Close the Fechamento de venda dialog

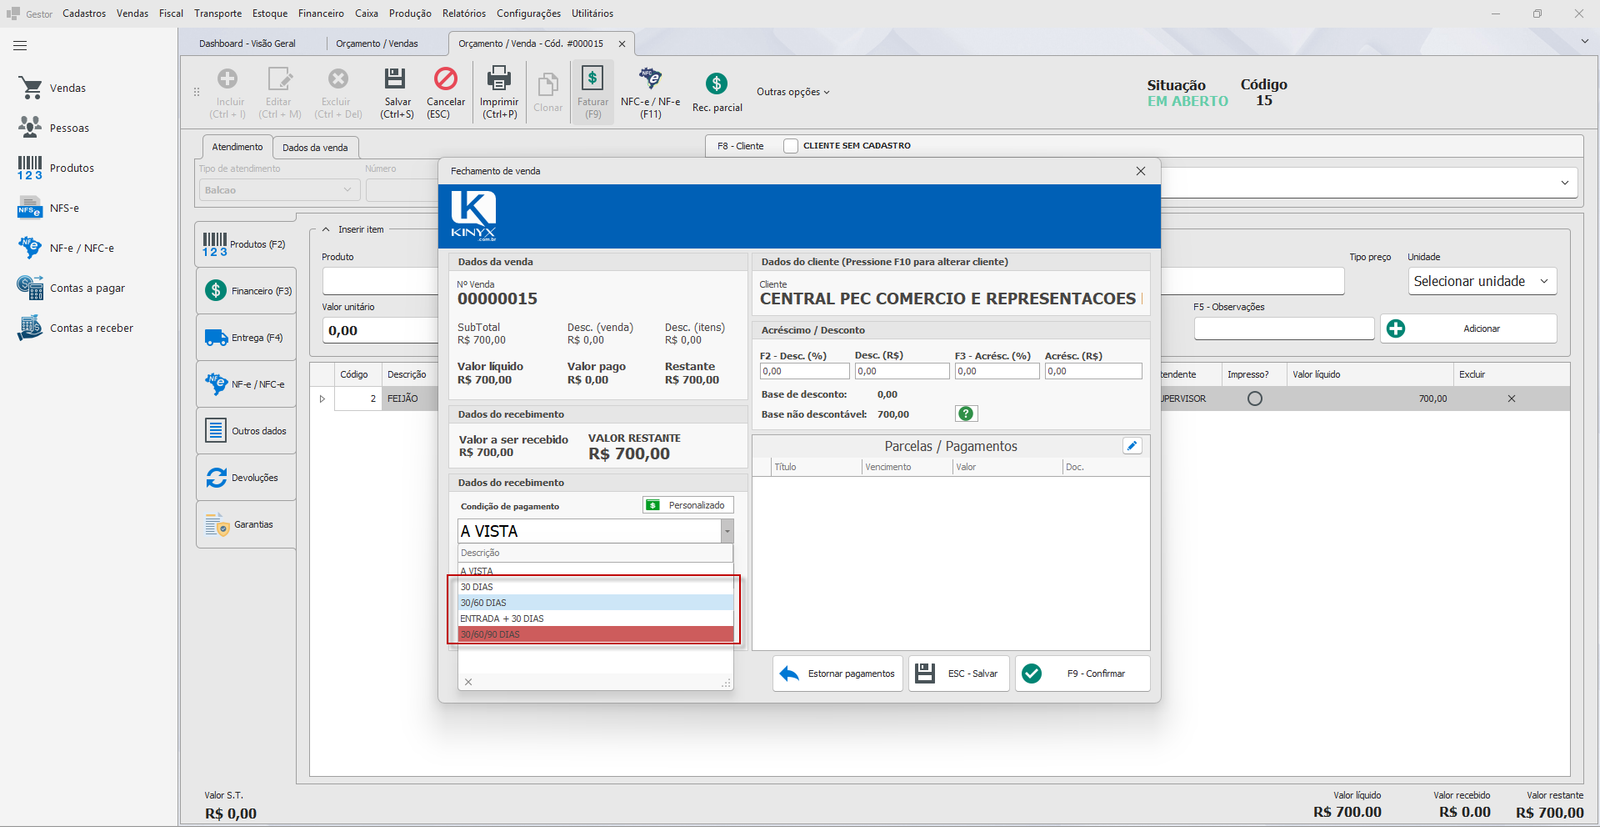(1141, 171)
